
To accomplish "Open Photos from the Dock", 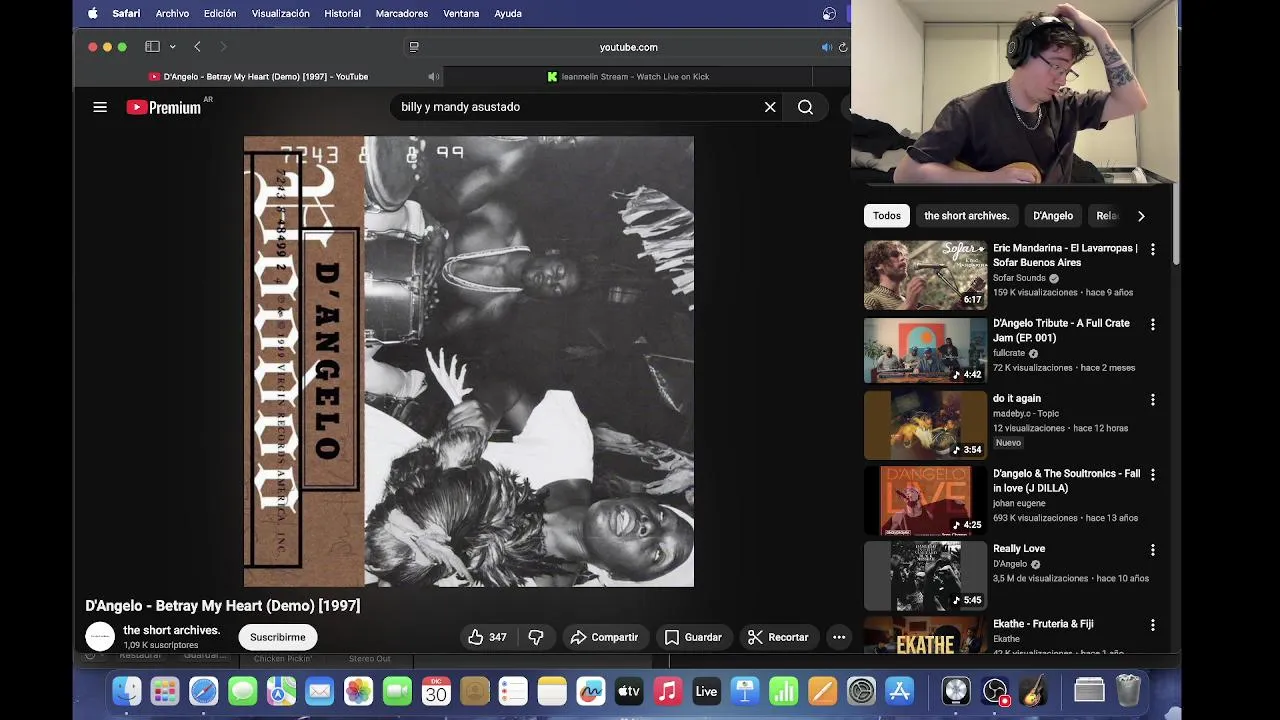I will coord(359,691).
